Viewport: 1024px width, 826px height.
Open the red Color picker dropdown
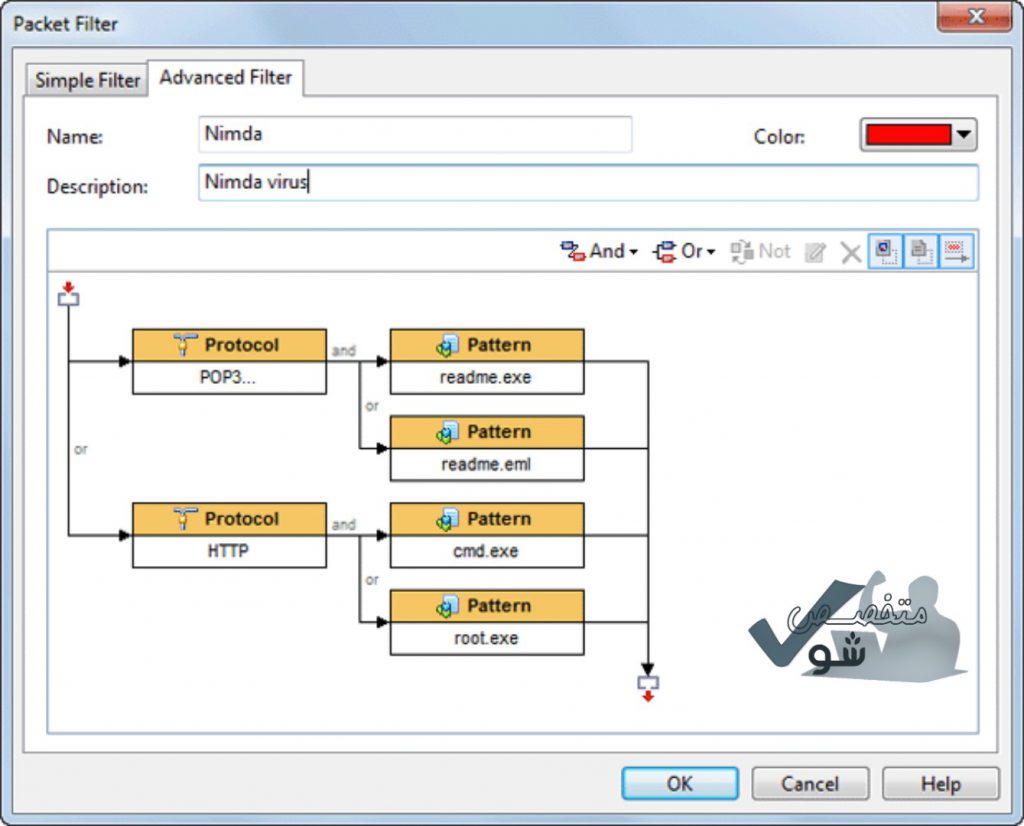[918, 135]
